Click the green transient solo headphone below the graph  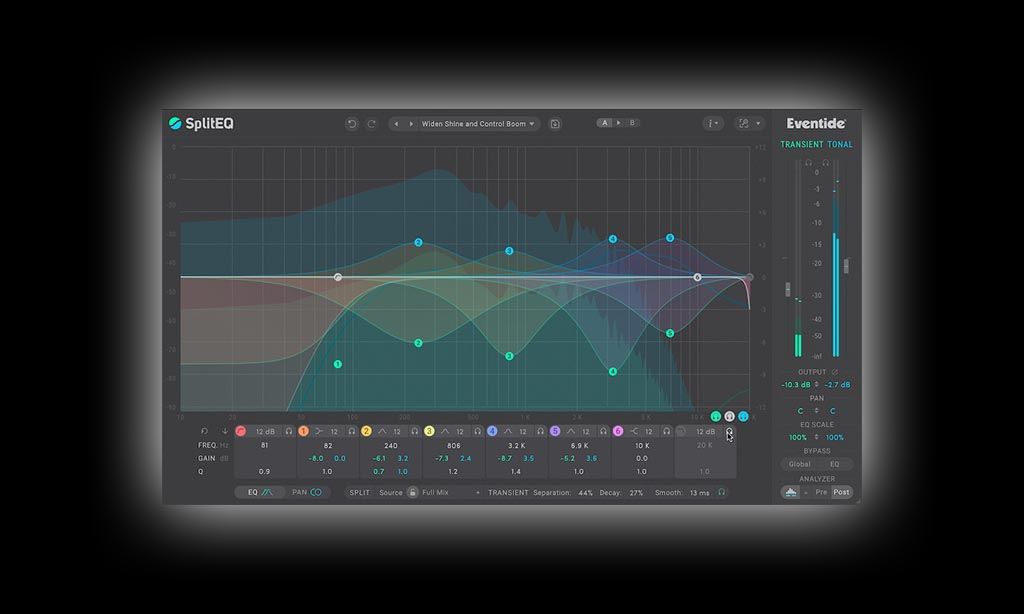(x=716, y=416)
